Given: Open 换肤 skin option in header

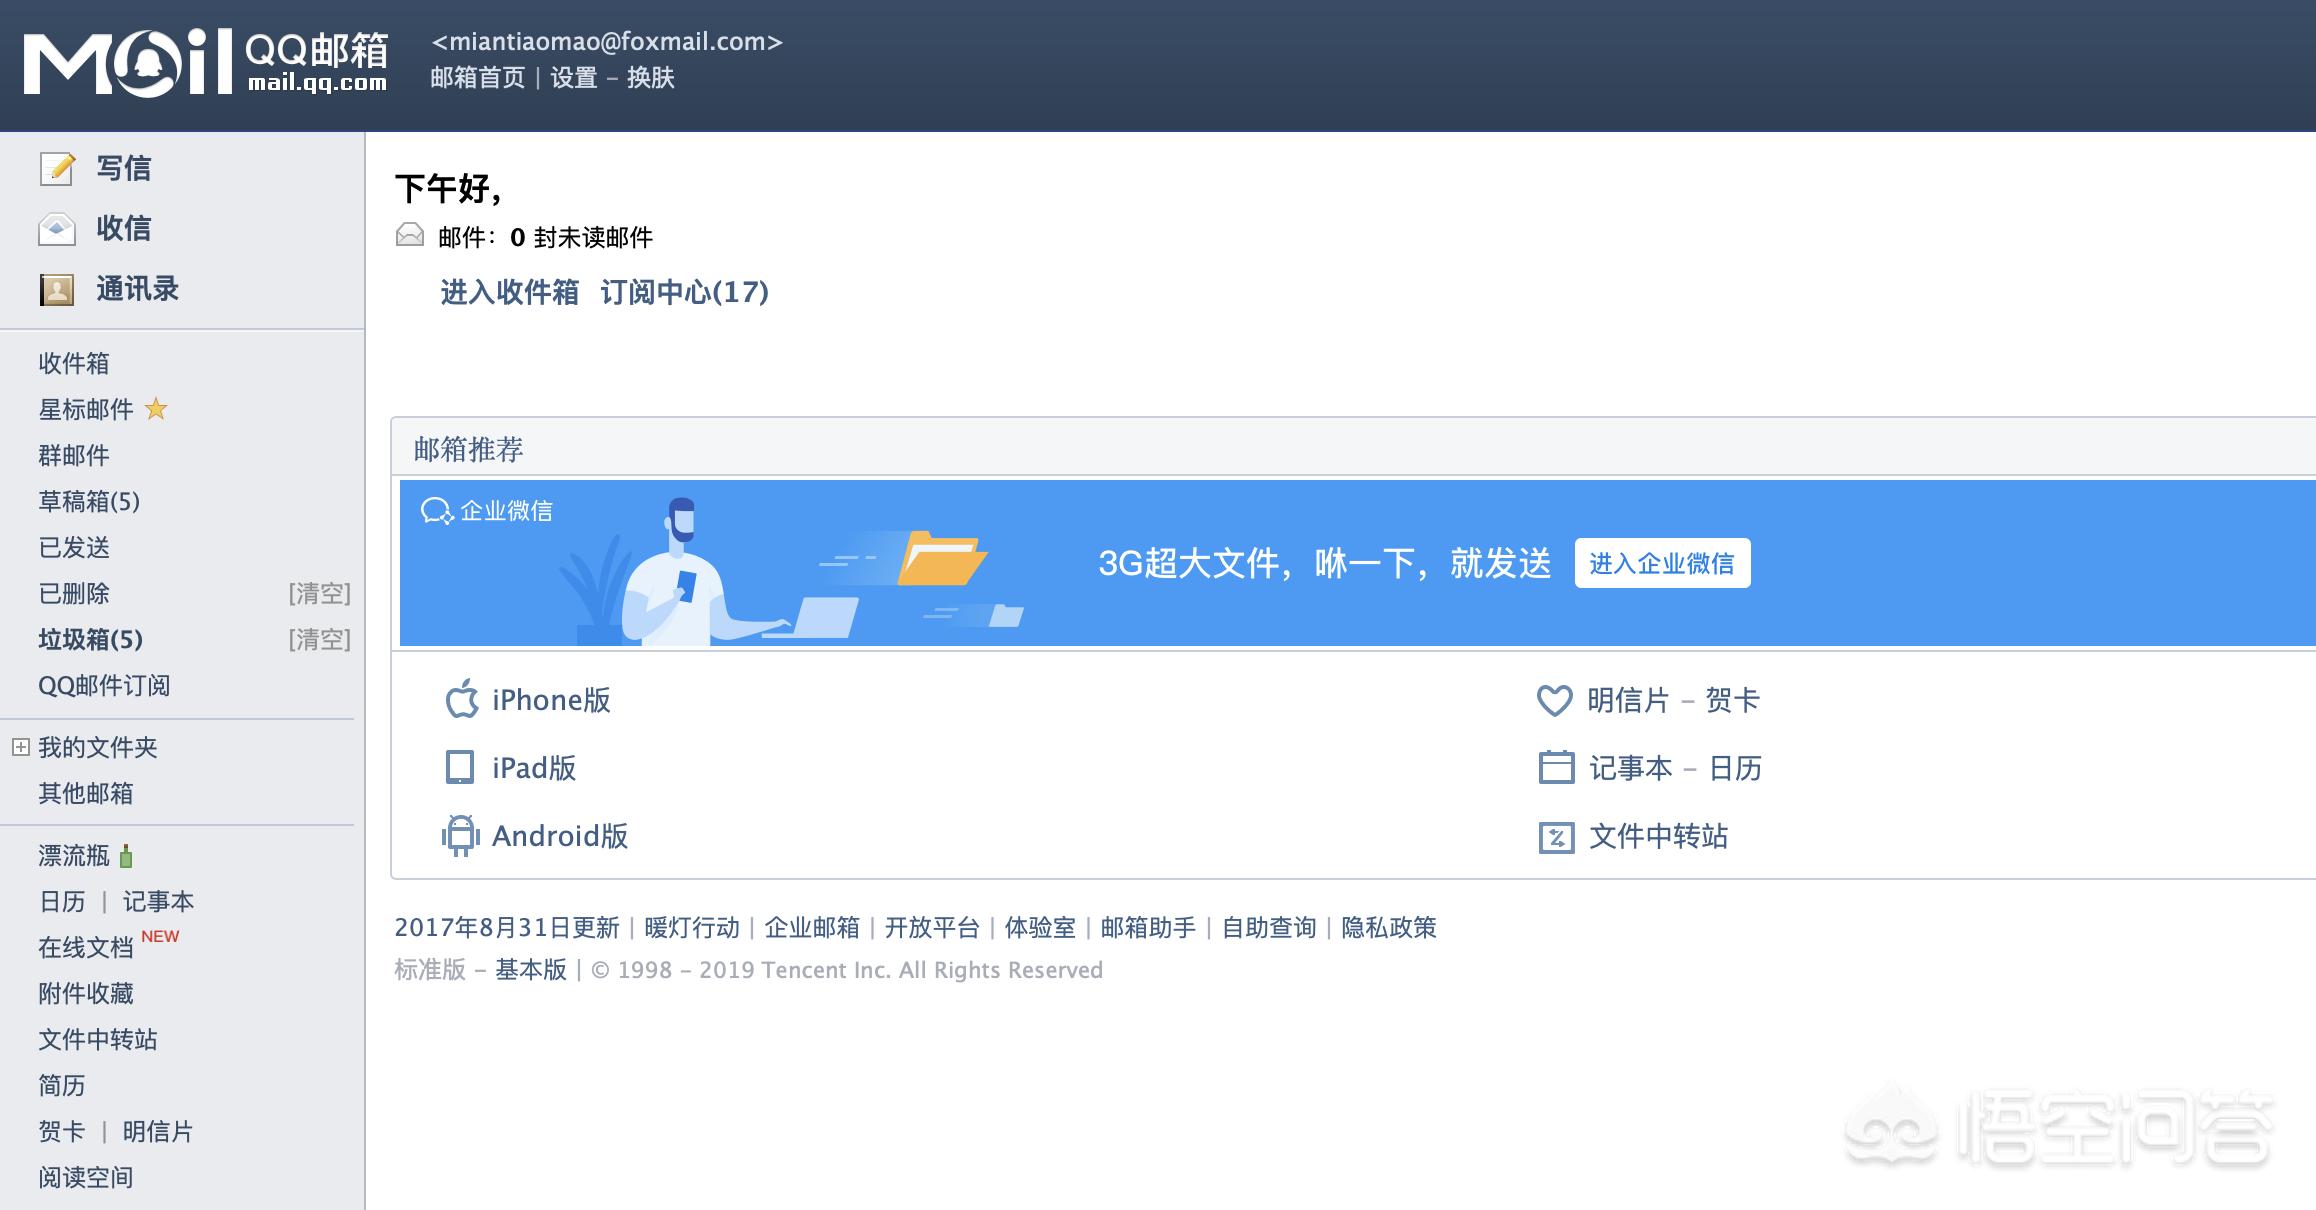Looking at the screenshot, I should [x=650, y=78].
